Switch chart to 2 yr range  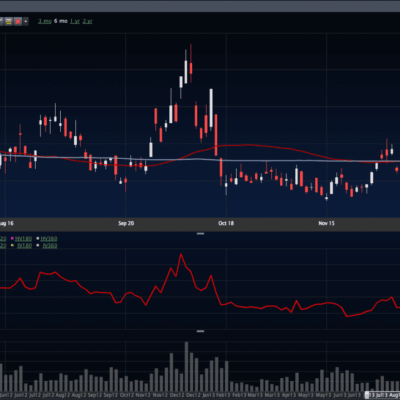[x=87, y=21]
